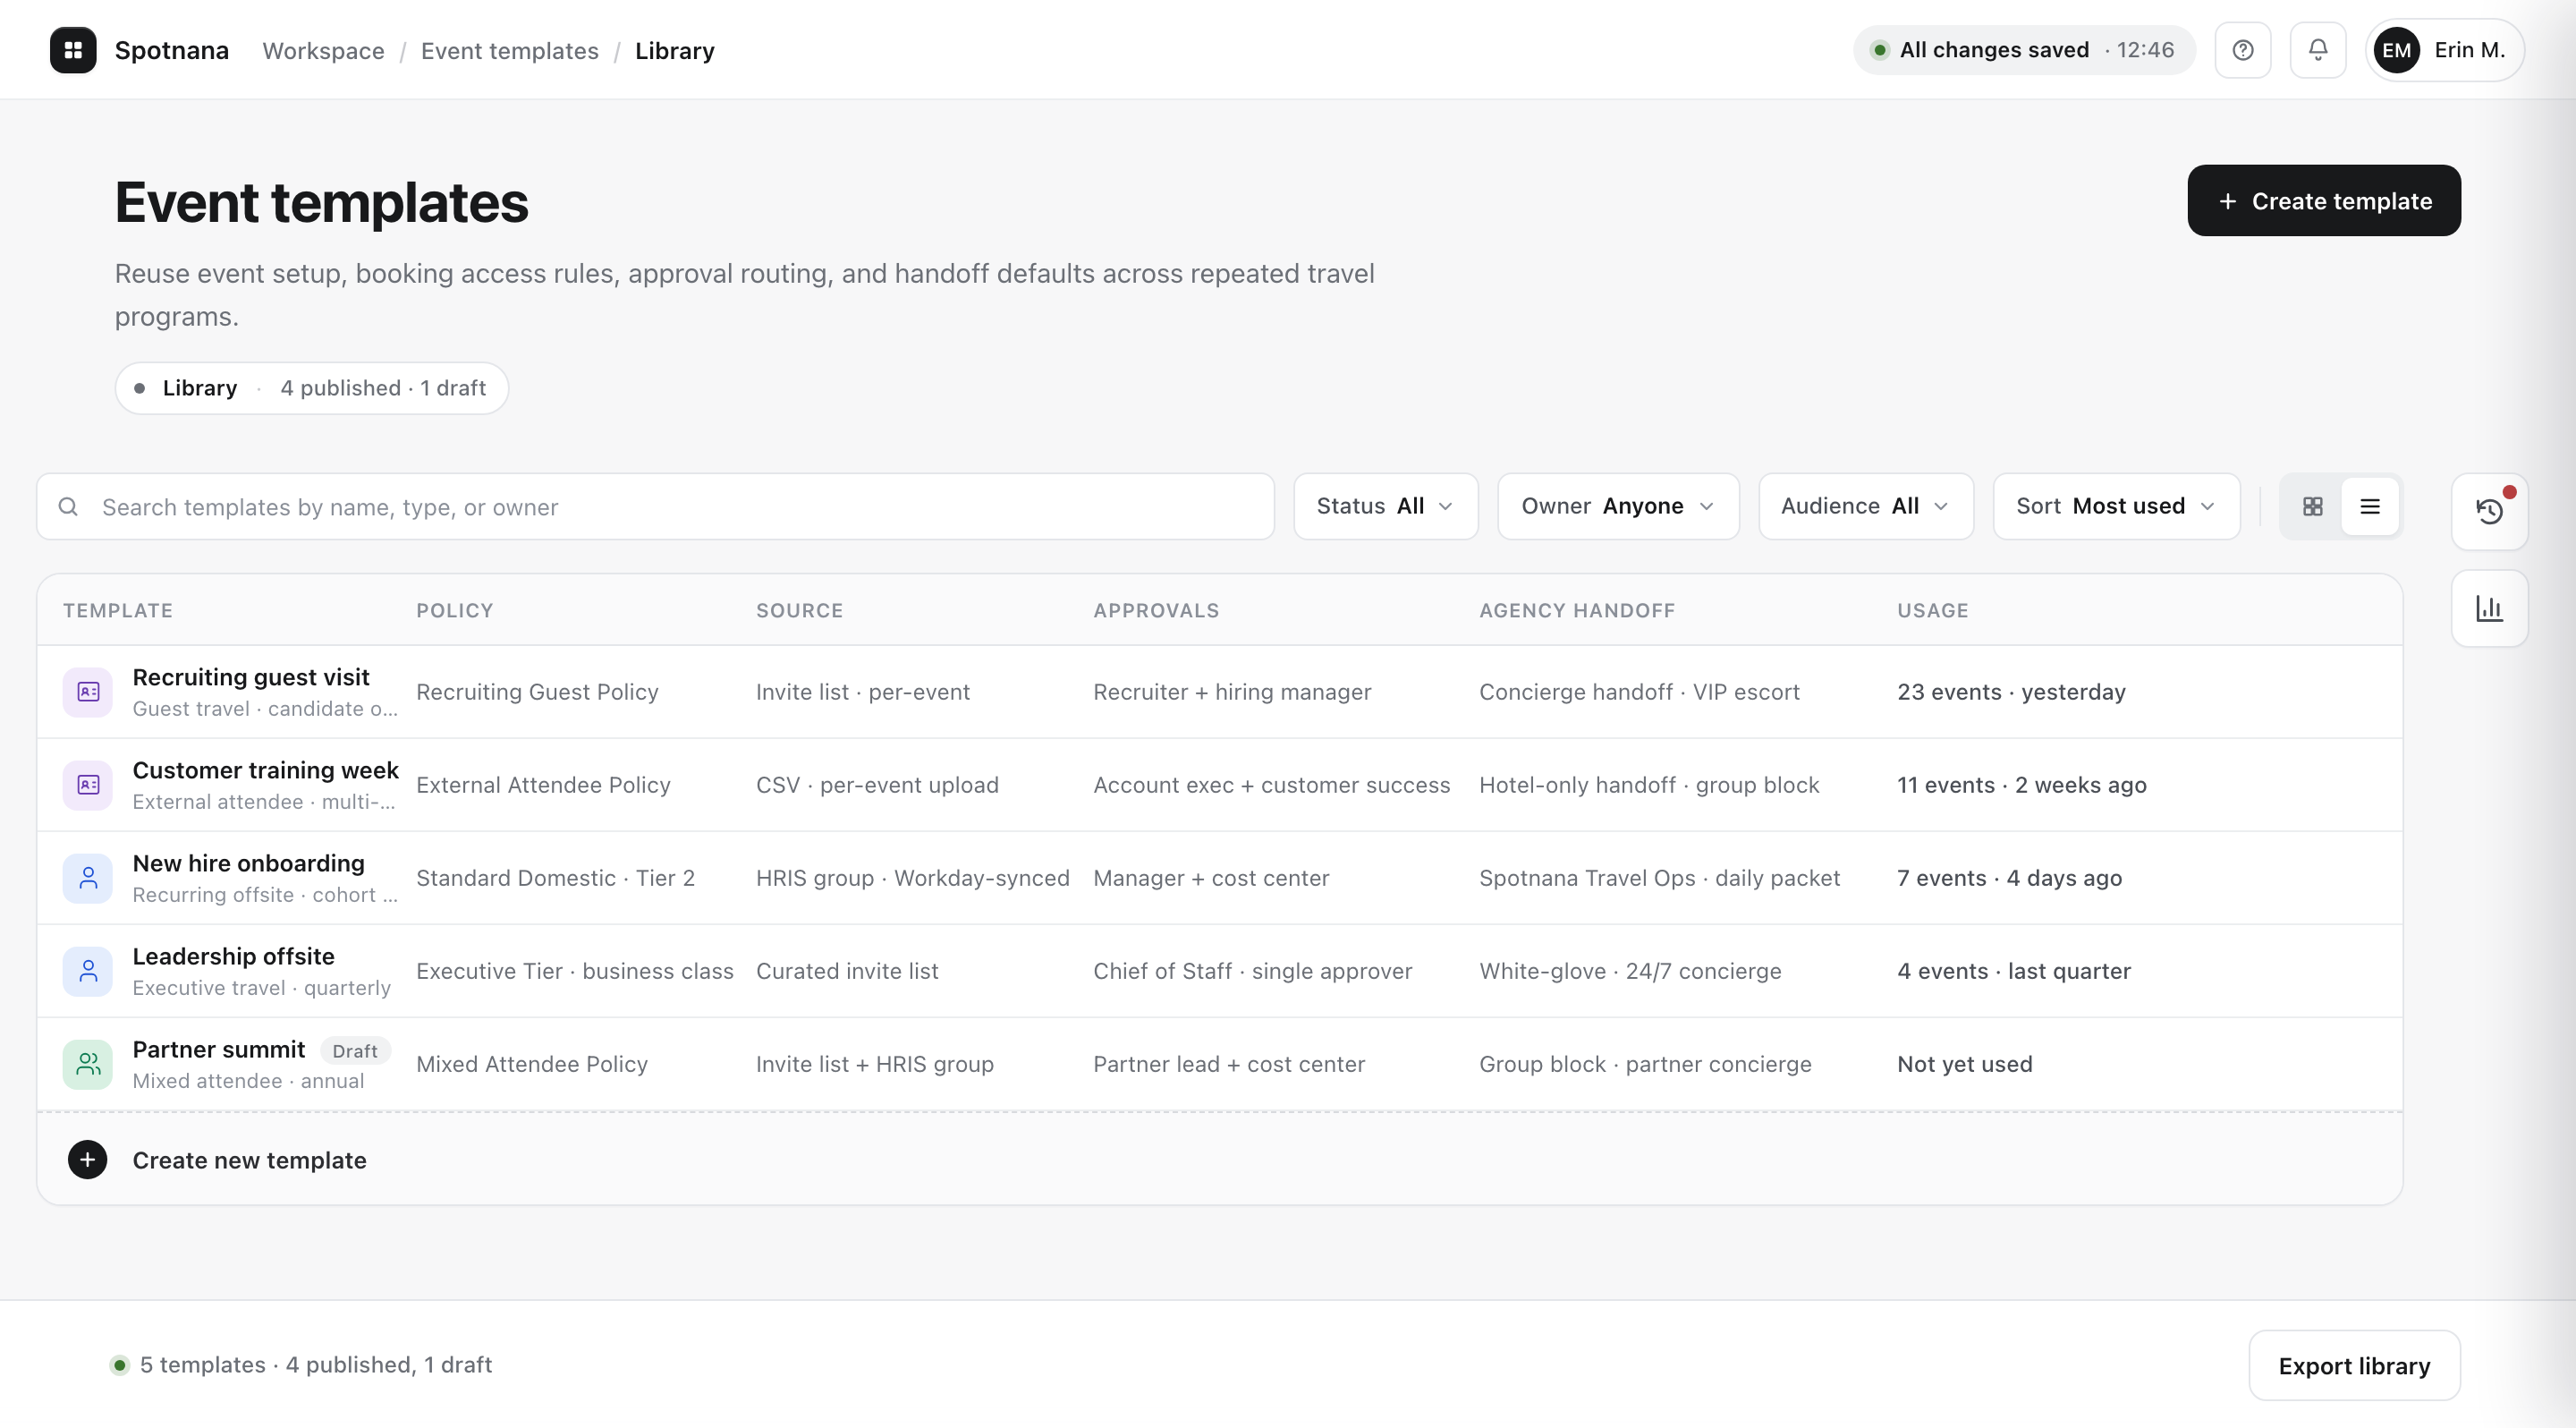Image resolution: width=2576 pixels, height=1428 pixels.
Task: Open the Erin M. account menu
Action: tap(2445, 50)
